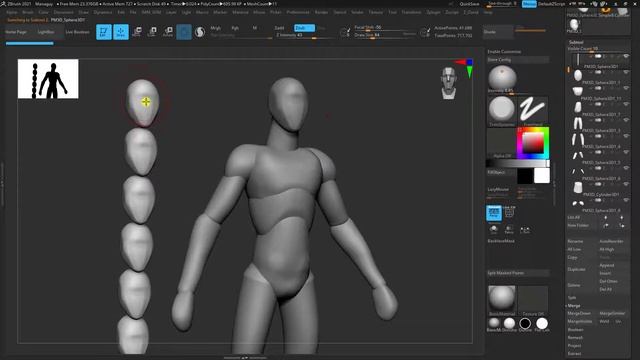The image size is (640, 360).
Task: Click the XYZ axis orientation gizmo
Action: [466, 69]
